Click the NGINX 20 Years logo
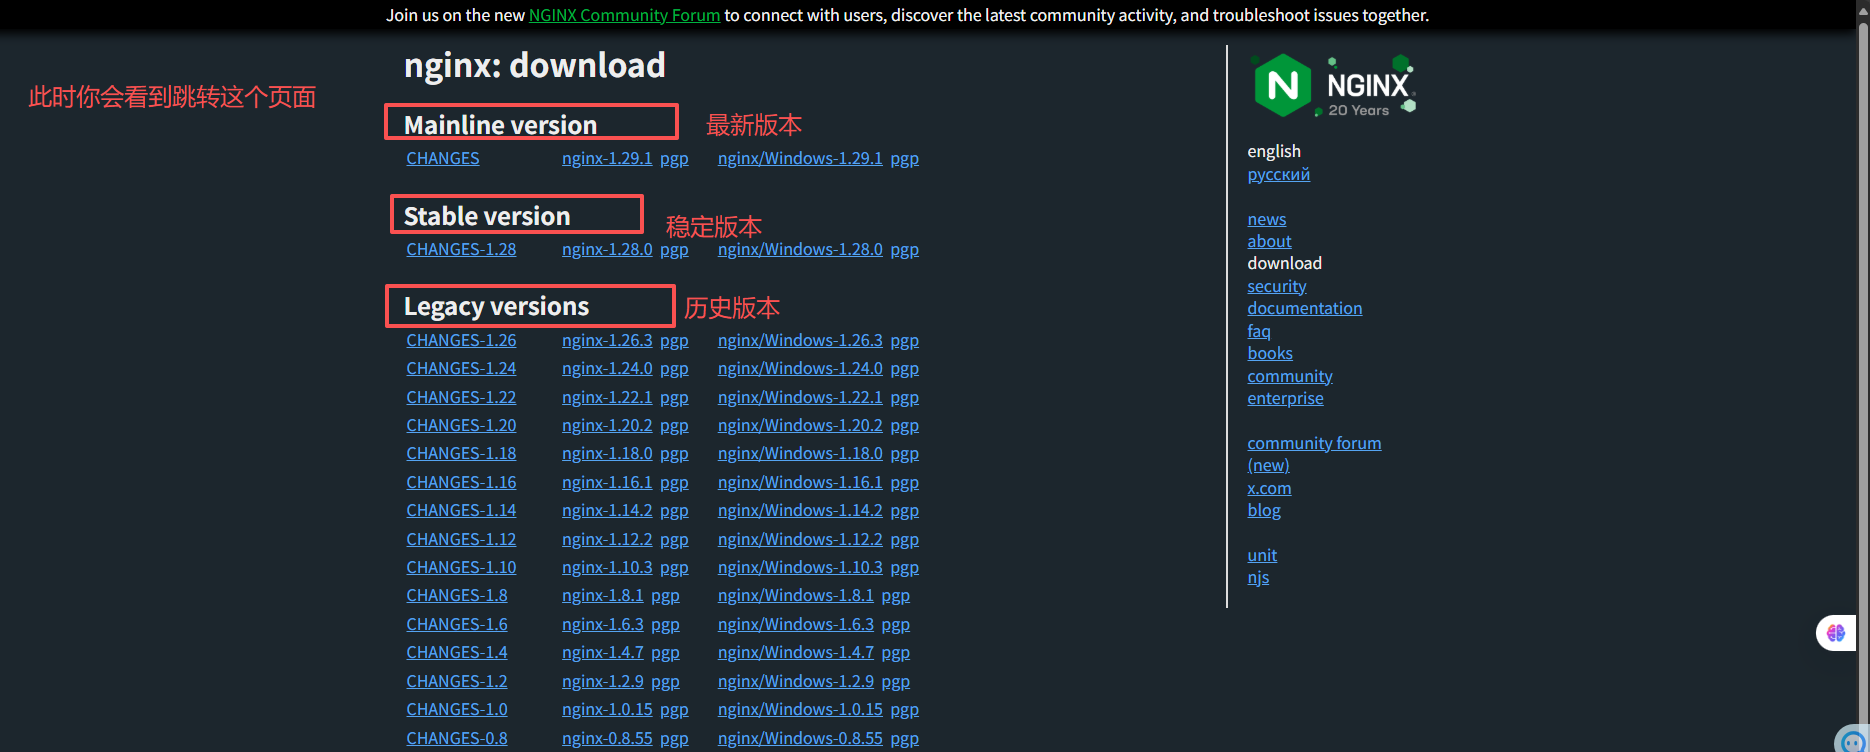 [x=1334, y=85]
